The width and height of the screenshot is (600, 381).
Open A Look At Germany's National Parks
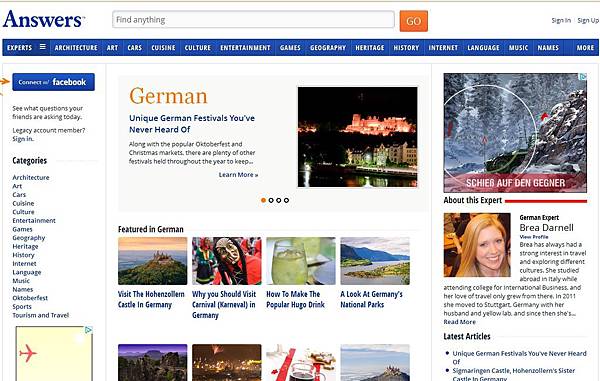pos(371,299)
